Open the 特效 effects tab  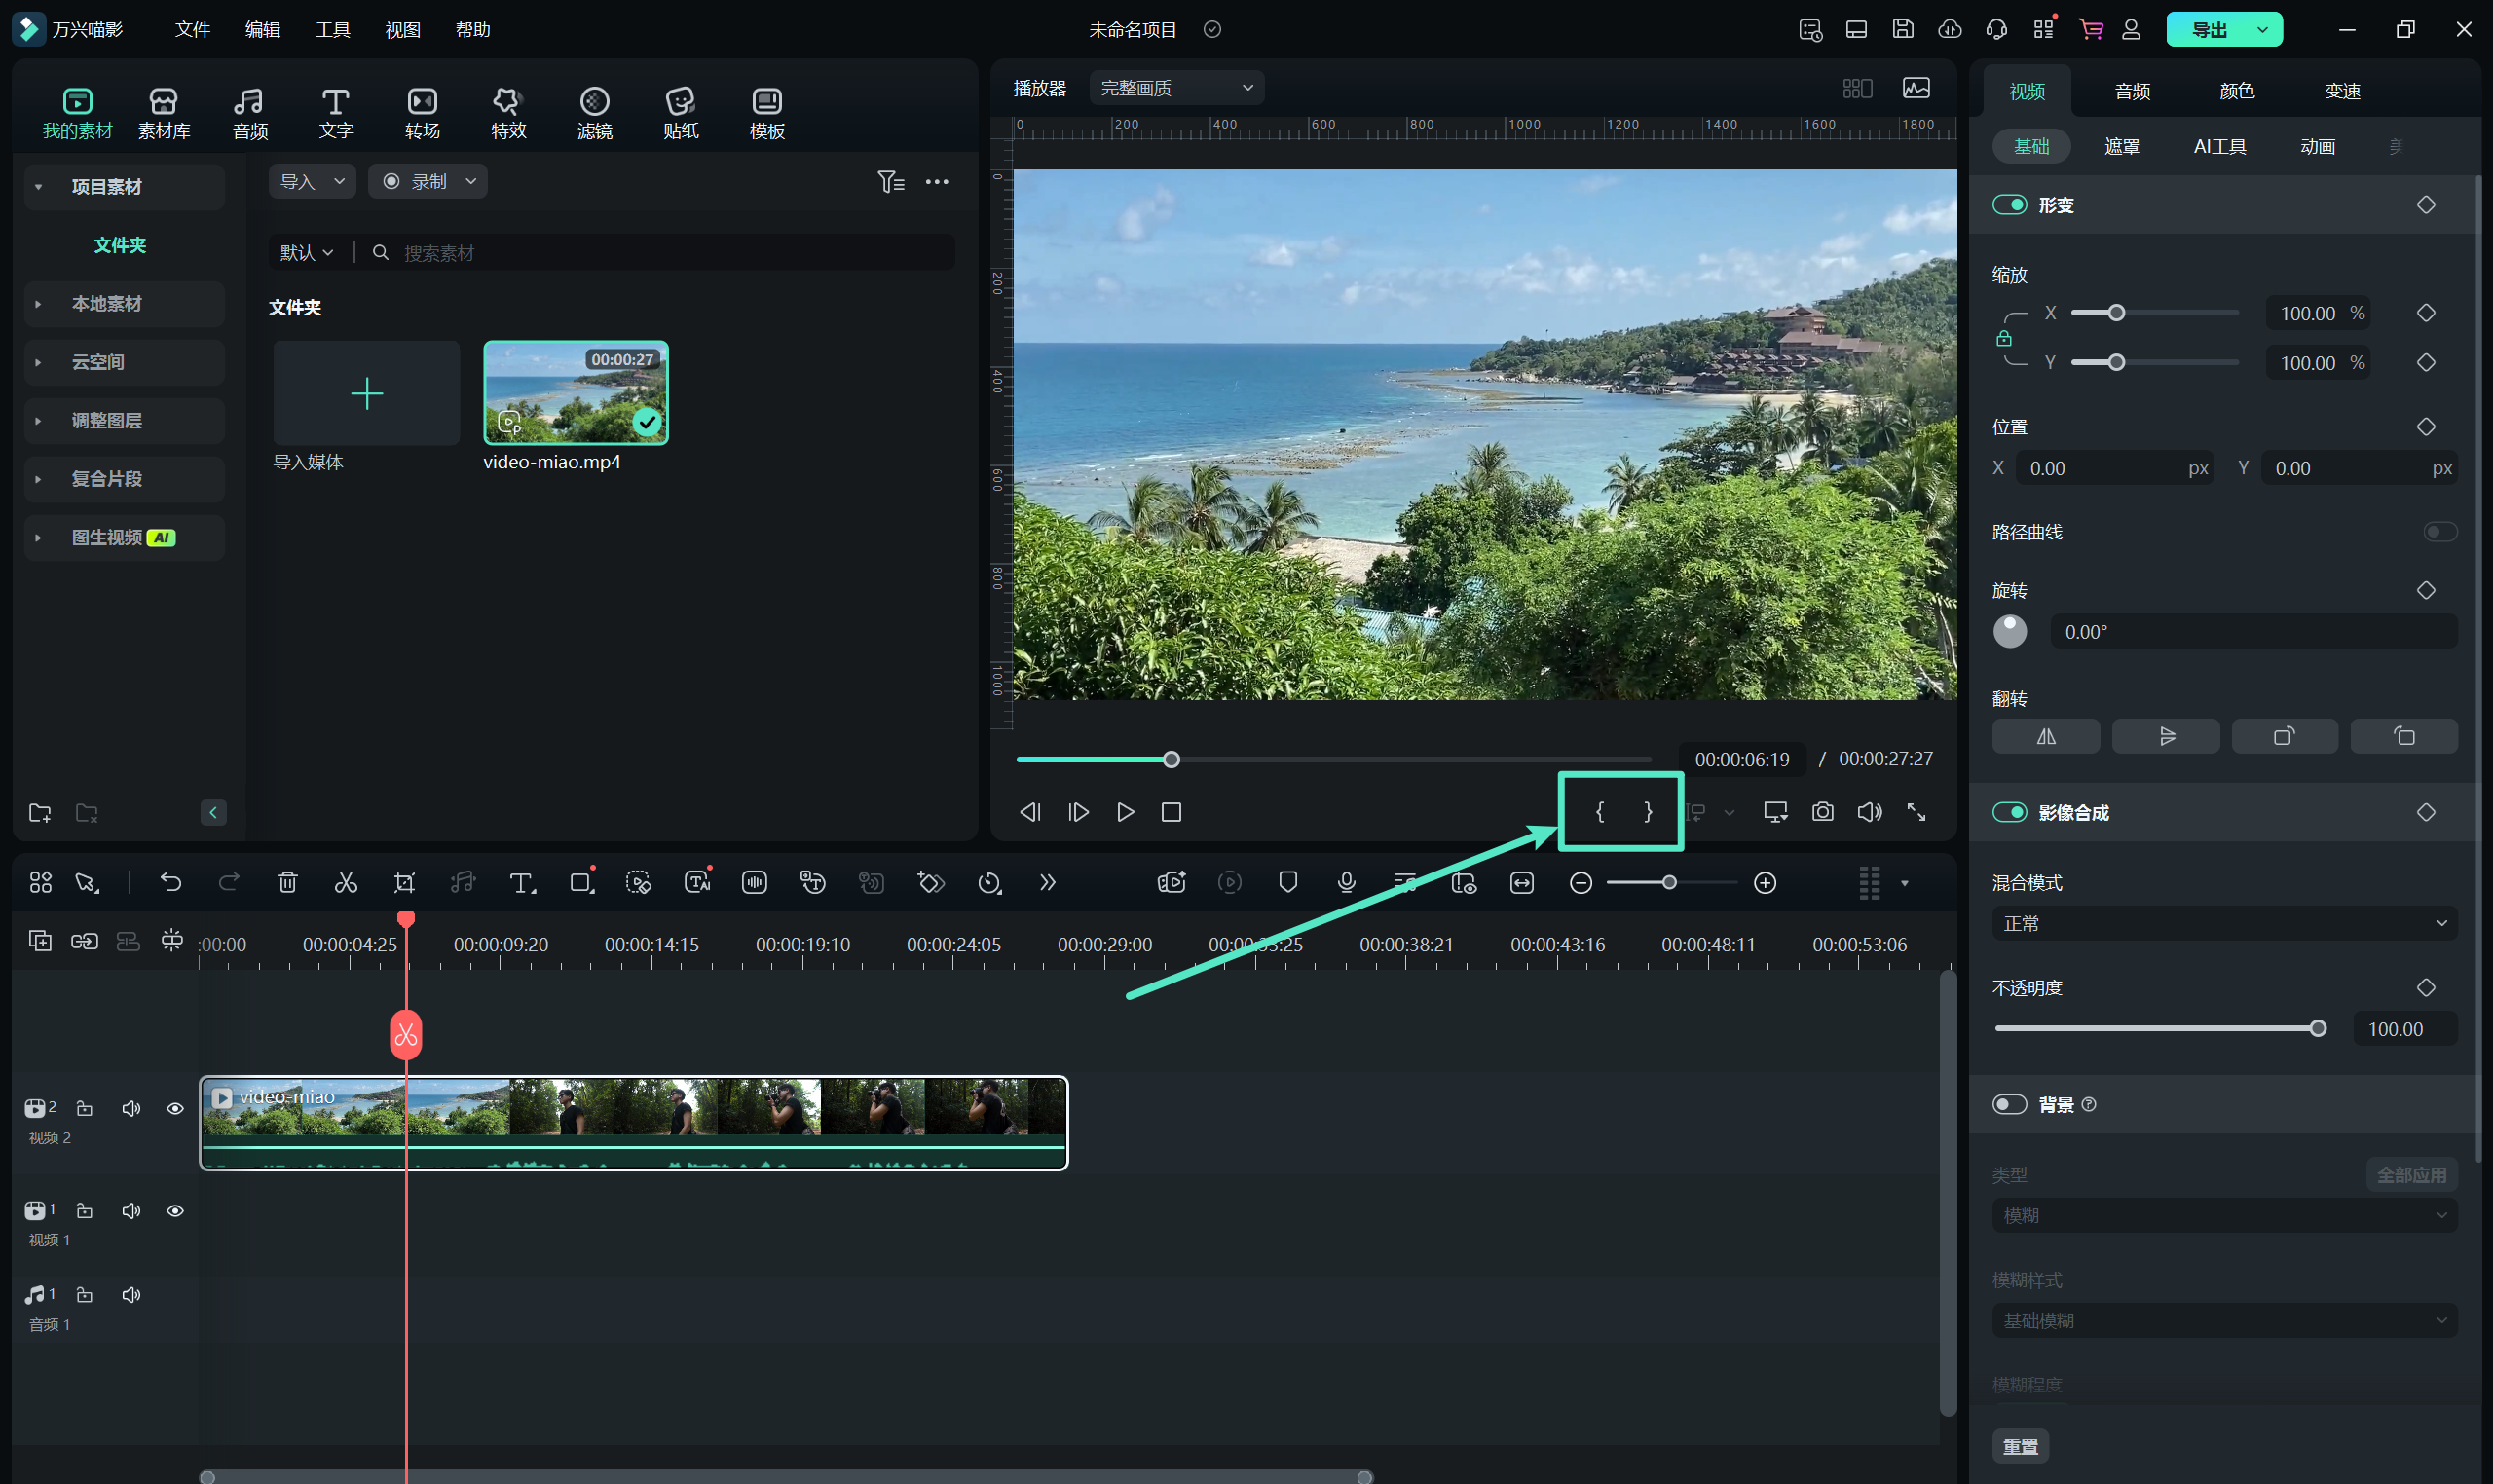(508, 113)
